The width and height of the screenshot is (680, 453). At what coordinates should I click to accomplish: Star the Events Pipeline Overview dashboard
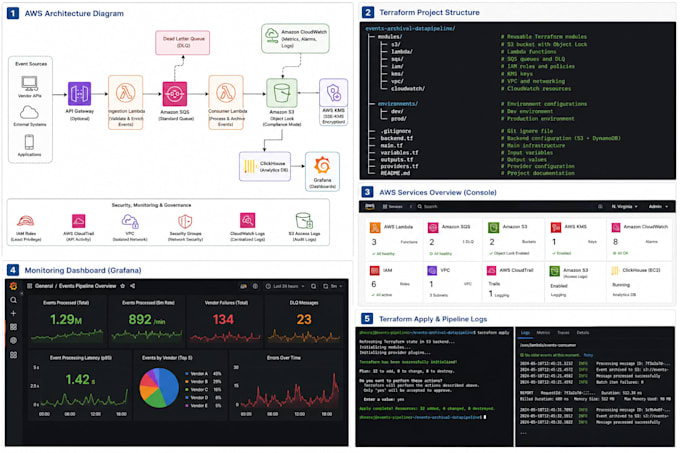tap(123, 286)
